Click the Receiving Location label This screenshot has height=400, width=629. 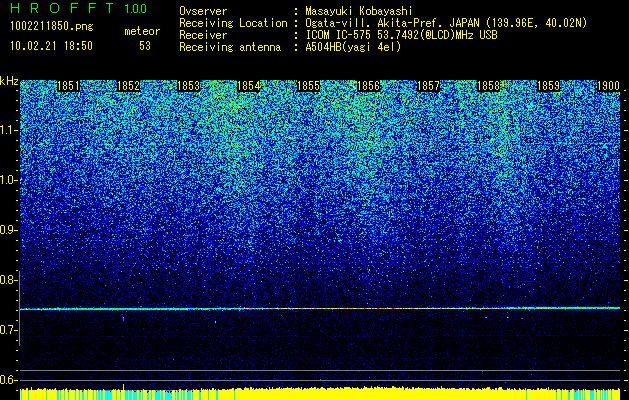[233, 23]
